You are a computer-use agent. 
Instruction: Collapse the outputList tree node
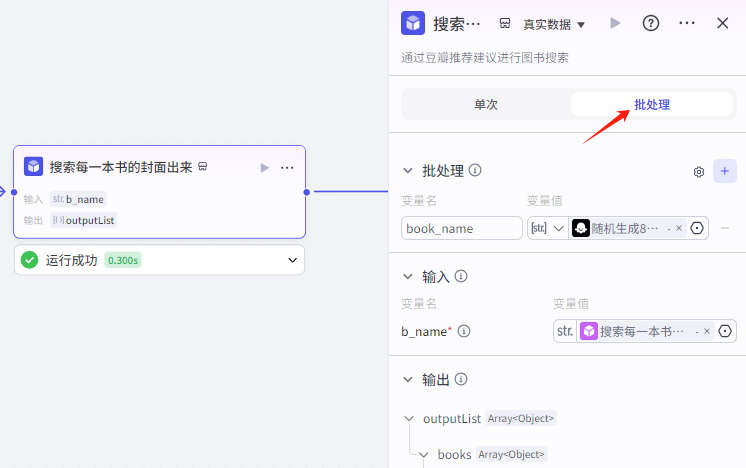pyautogui.click(x=409, y=419)
